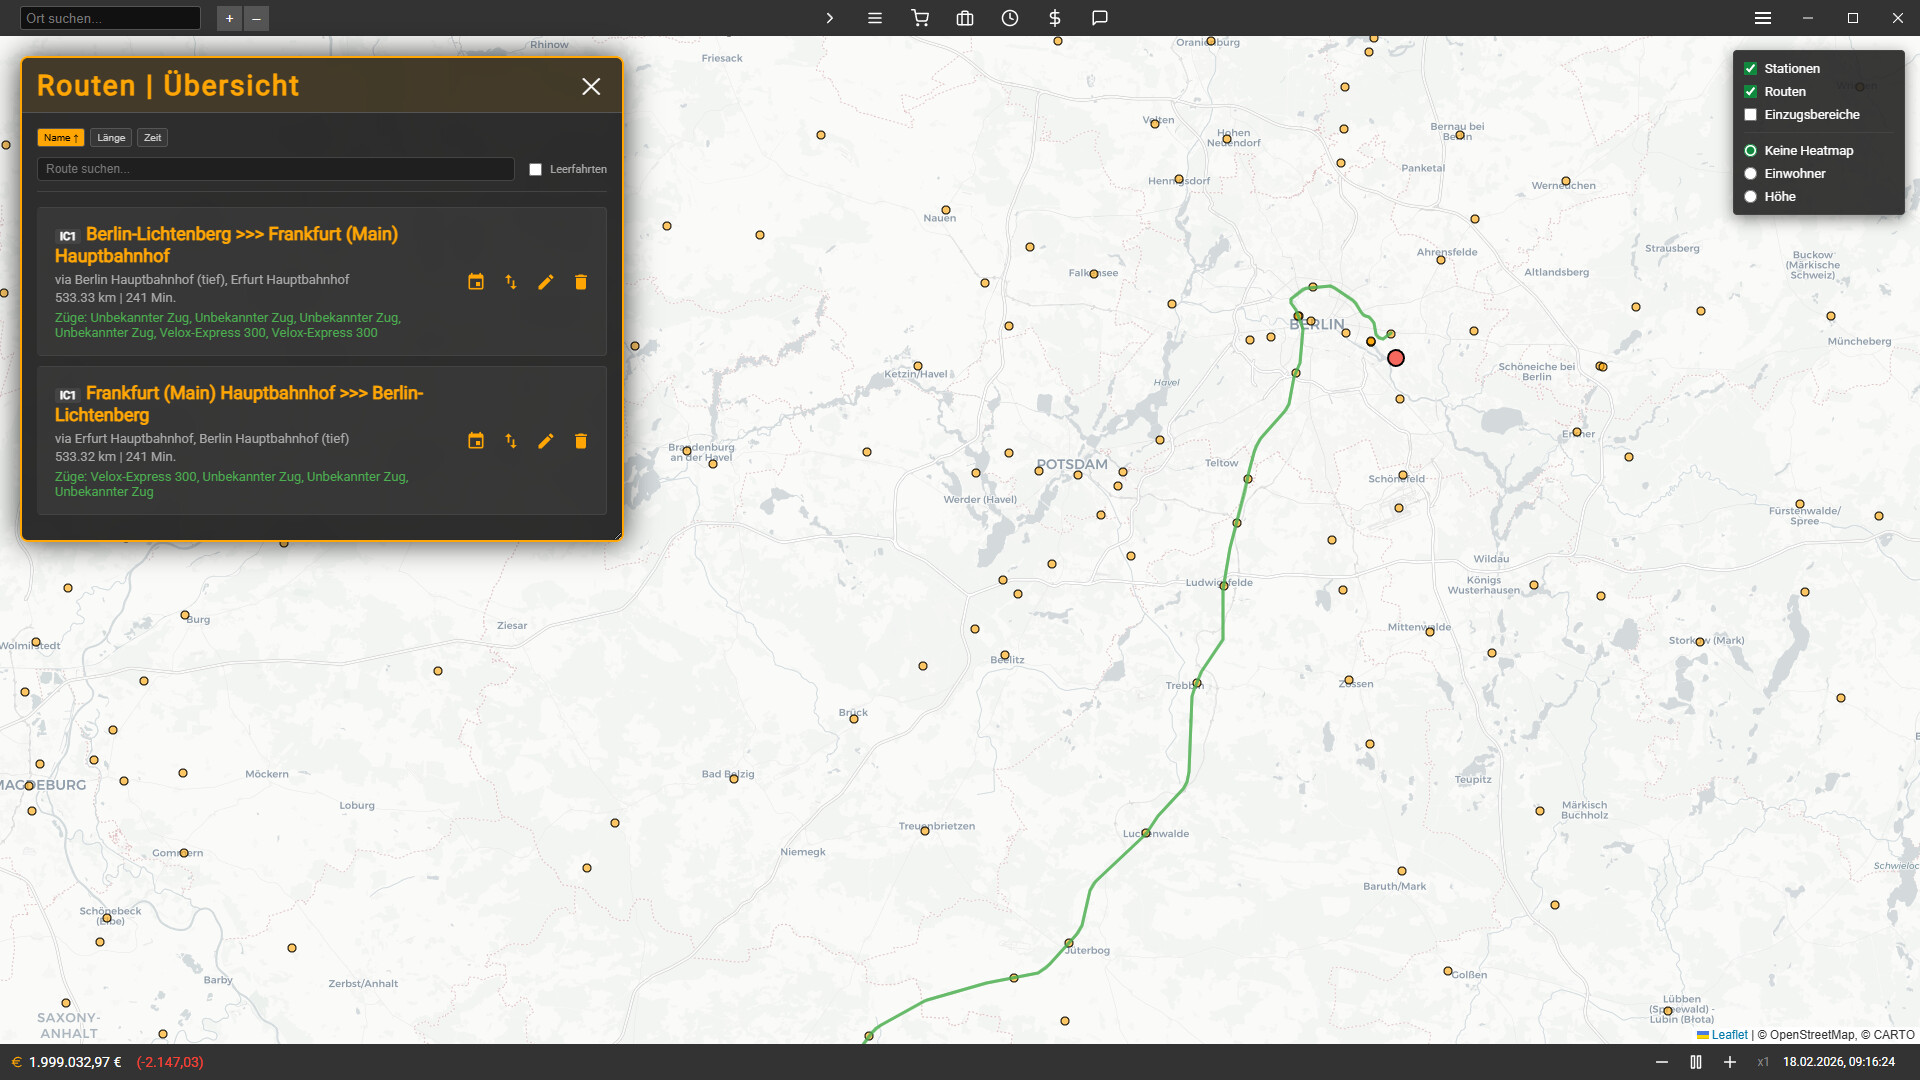Open the Leaflet attribution link

click(1729, 1034)
